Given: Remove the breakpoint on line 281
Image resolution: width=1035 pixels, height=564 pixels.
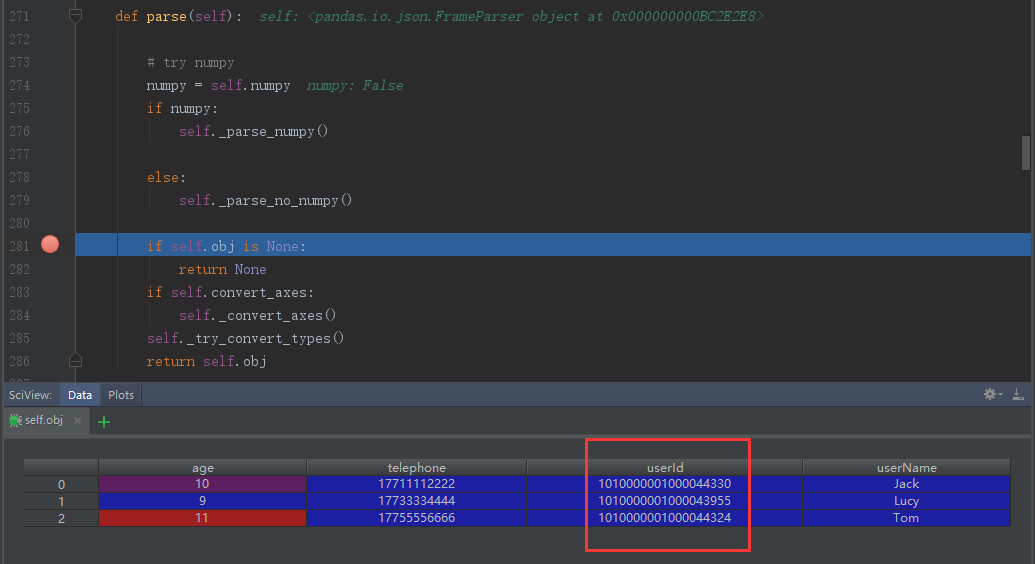Looking at the screenshot, I should click(50, 245).
